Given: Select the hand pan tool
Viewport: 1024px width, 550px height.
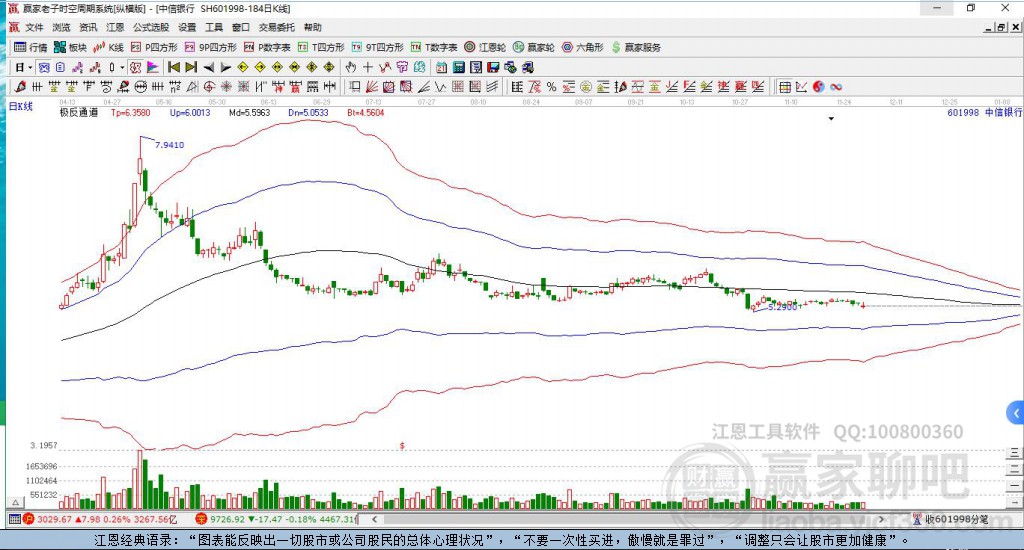Looking at the screenshot, I should 350,67.
